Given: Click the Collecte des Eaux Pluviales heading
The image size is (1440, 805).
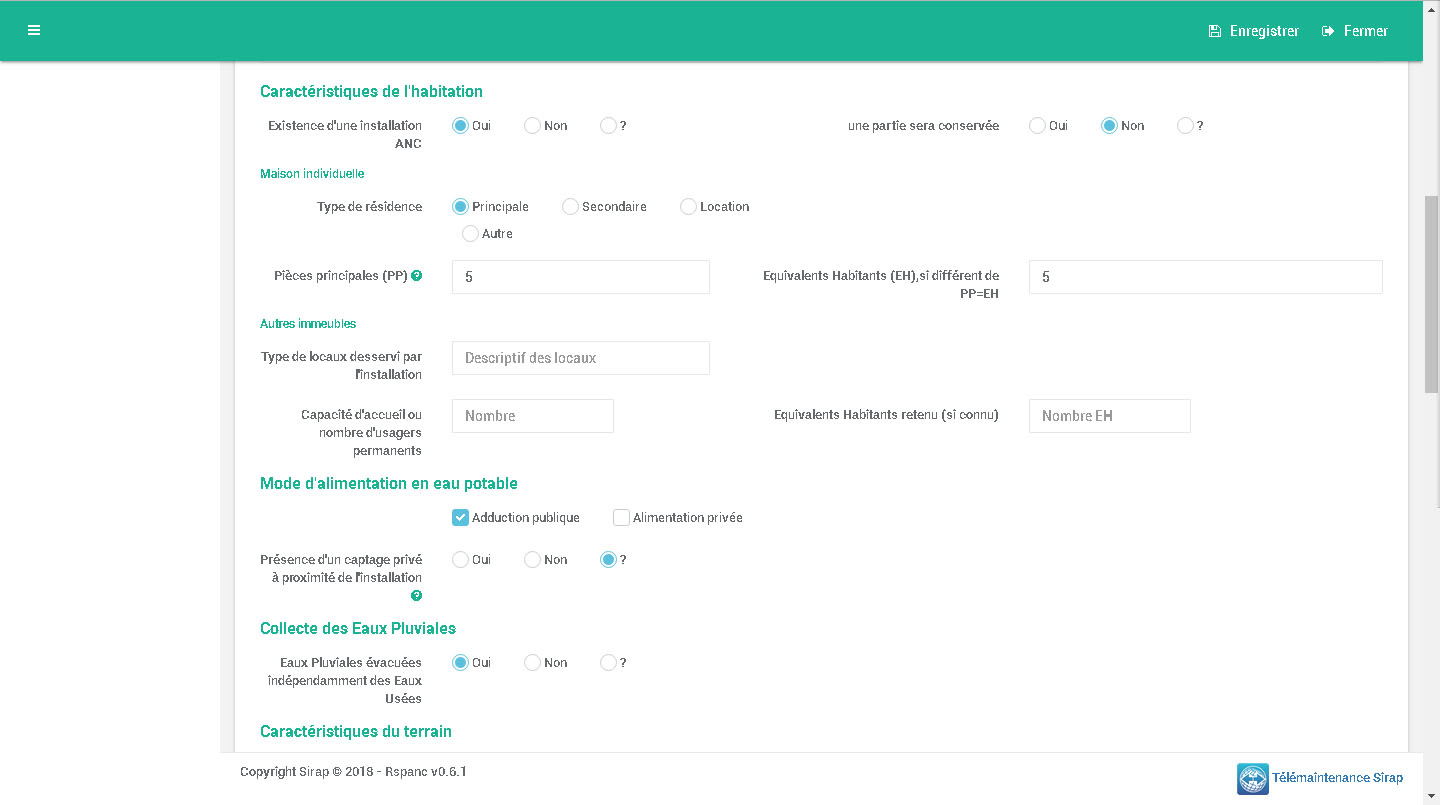Looking at the screenshot, I should click(x=358, y=628).
